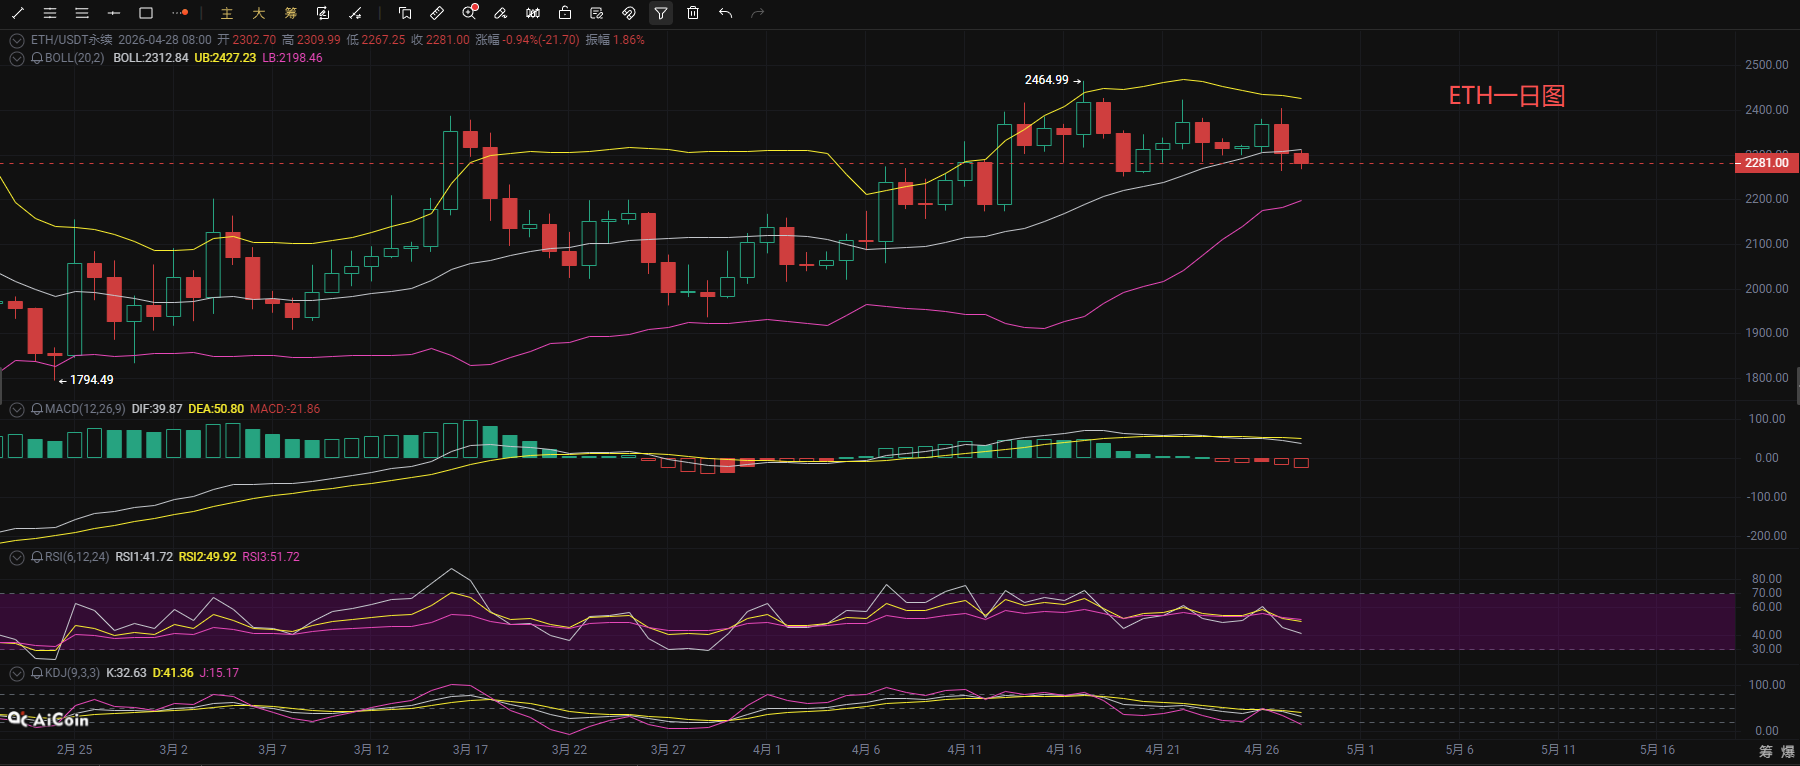Open the ruler measurement tool
Screen dimensions: 1800x766
pos(437,13)
